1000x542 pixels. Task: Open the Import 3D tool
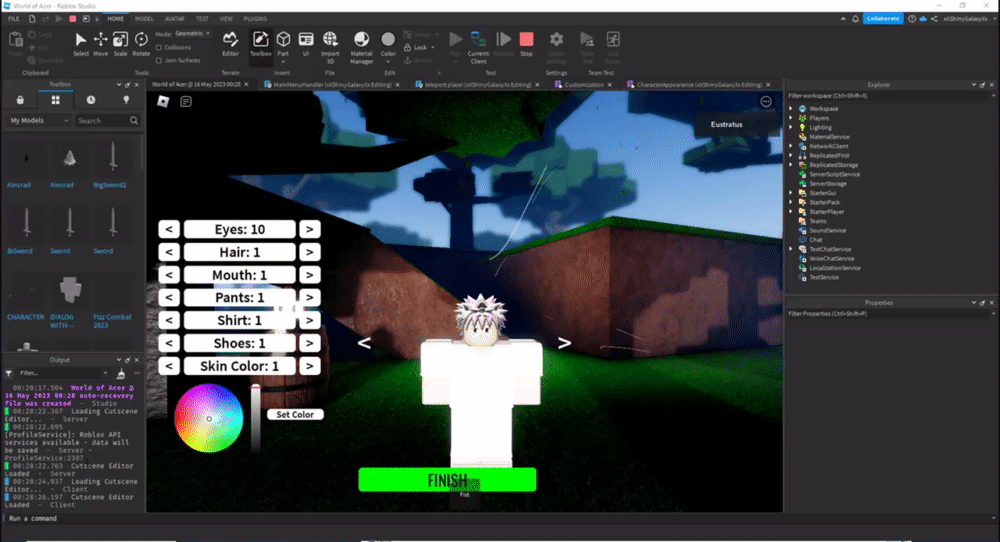330,47
